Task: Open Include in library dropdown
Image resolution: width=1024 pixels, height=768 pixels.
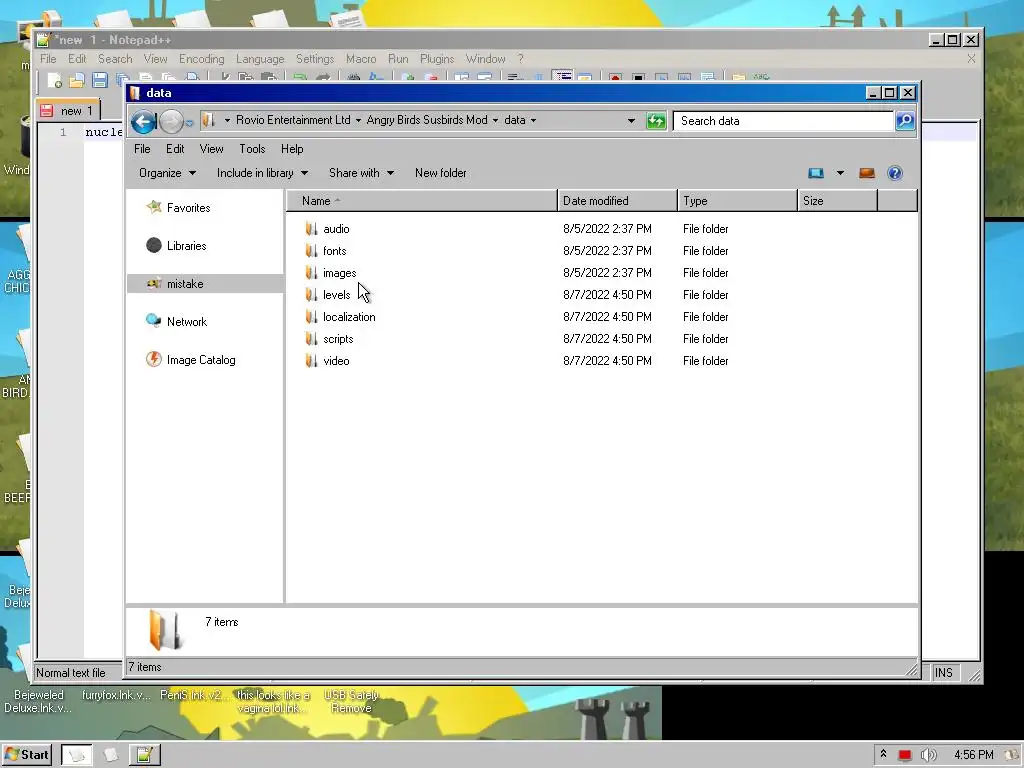Action: [262, 173]
